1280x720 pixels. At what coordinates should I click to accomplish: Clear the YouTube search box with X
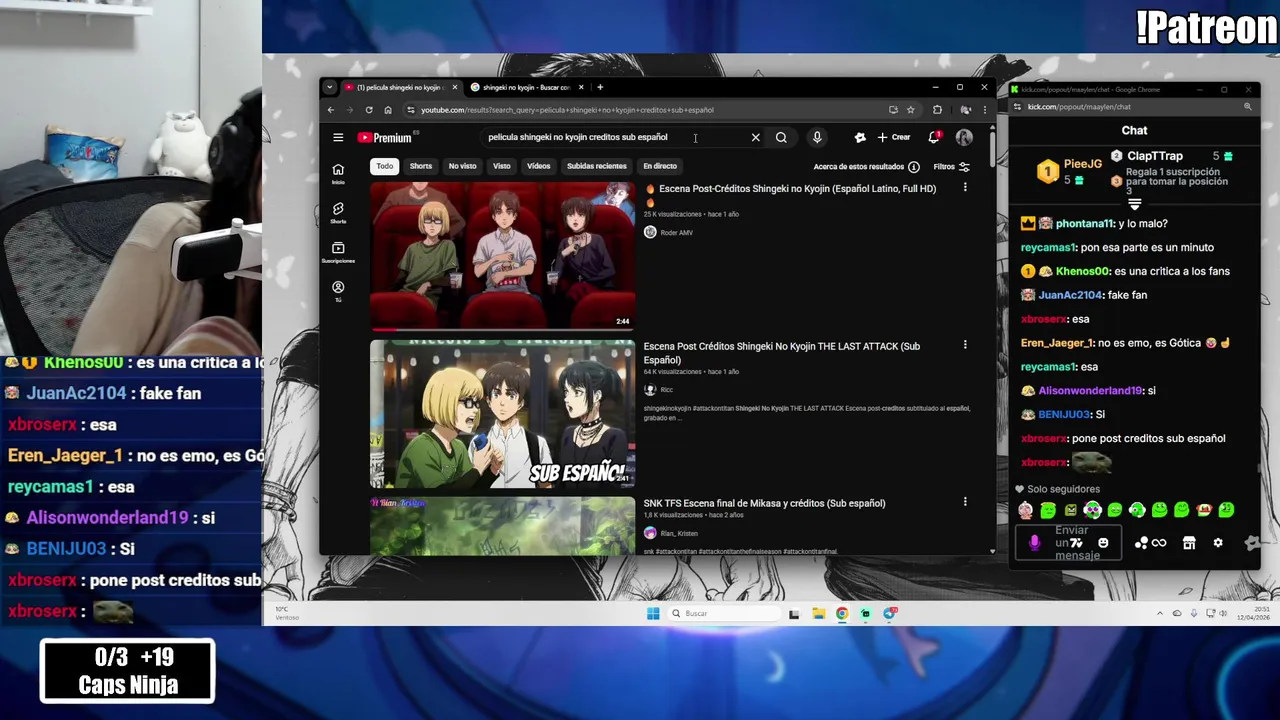(x=755, y=138)
